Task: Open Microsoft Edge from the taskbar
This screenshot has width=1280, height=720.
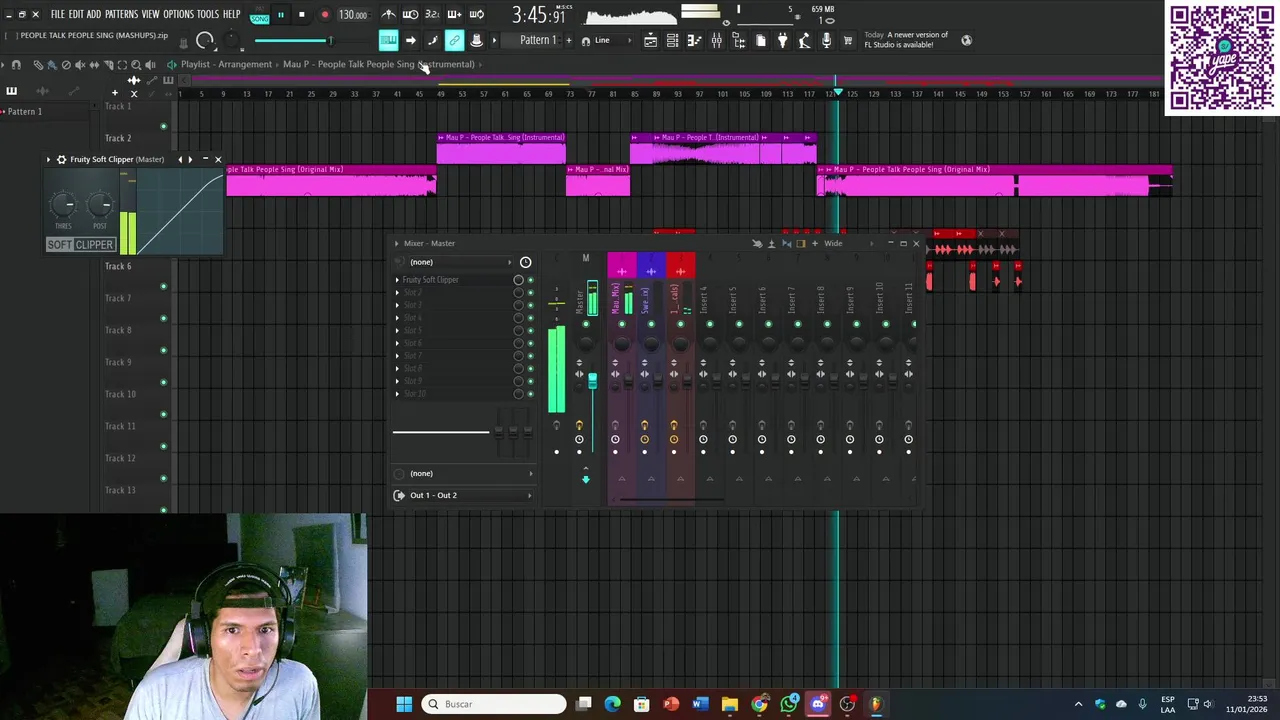Action: pos(613,704)
